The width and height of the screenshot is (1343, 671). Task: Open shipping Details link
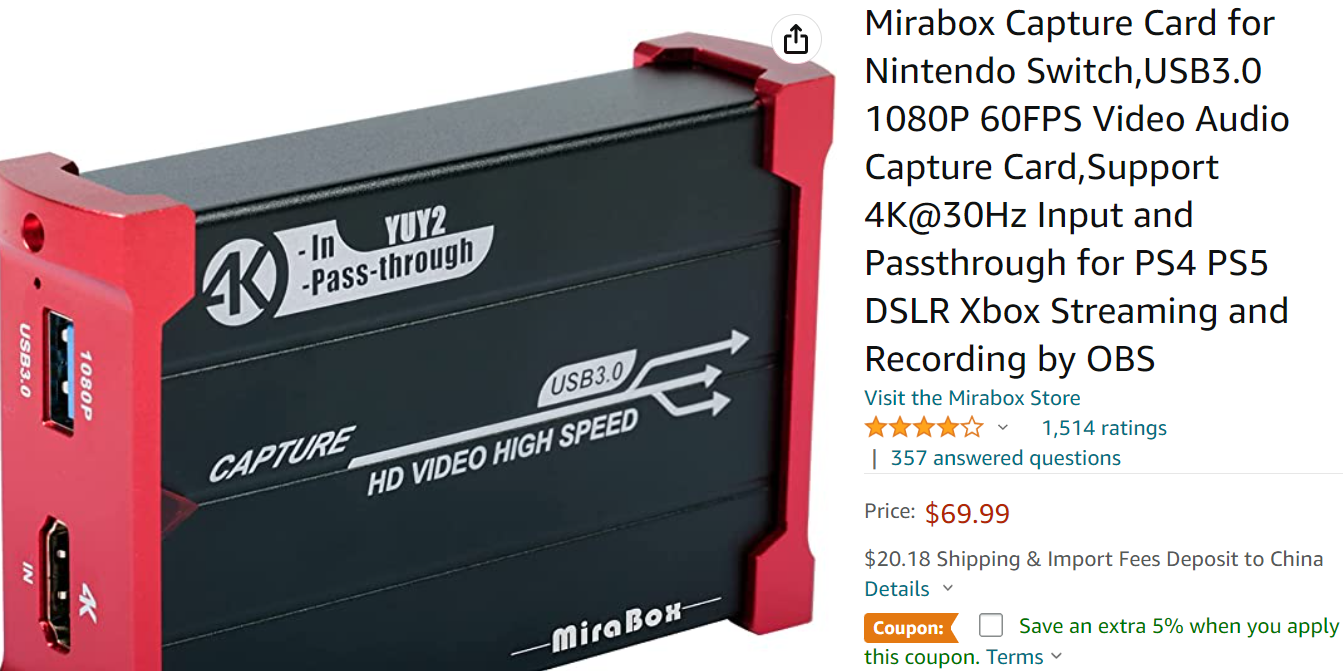(897, 589)
